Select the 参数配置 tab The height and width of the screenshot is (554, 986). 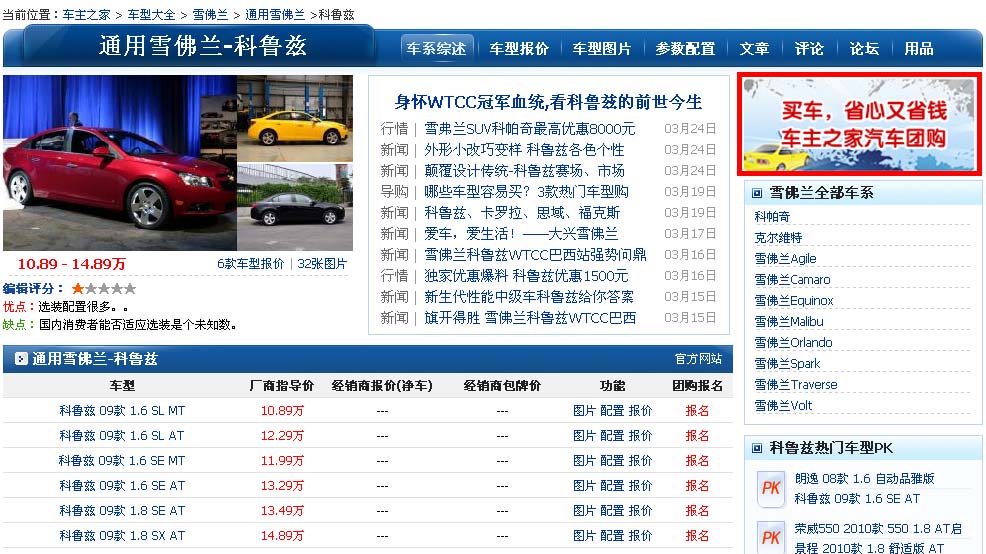[x=685, y=48]
